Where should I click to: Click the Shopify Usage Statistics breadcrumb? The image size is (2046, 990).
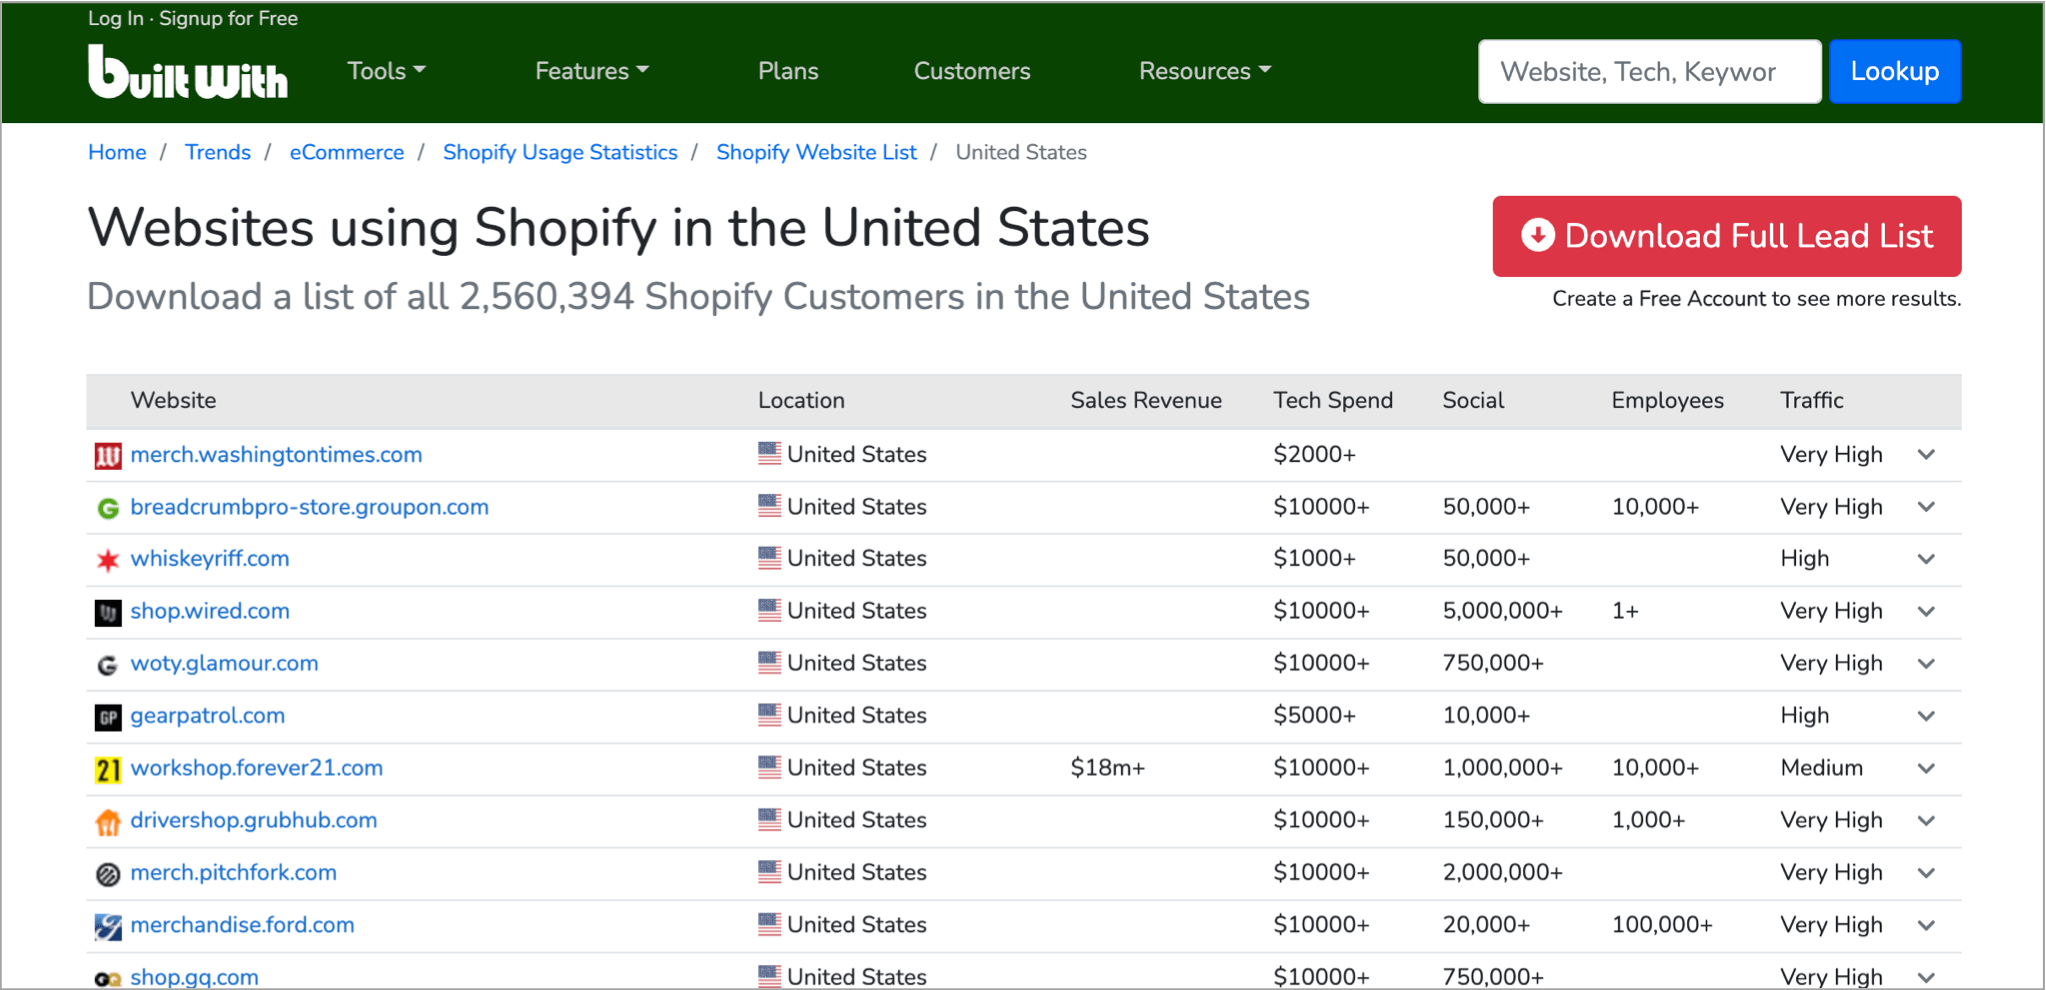click(560, 152)
